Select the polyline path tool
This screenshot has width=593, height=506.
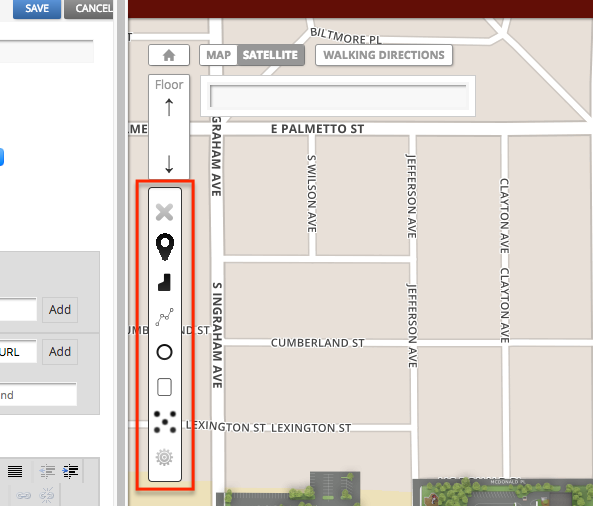coord(165,317)
